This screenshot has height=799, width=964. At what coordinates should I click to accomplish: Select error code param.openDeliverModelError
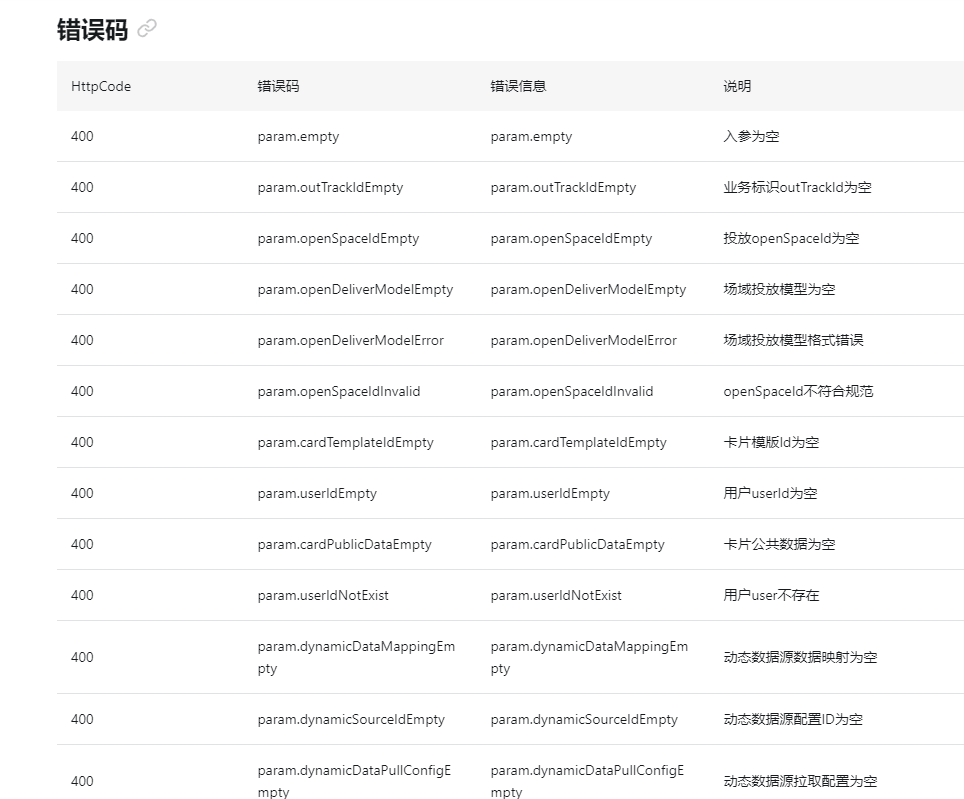pyautogui.click(x=350, y=340)
